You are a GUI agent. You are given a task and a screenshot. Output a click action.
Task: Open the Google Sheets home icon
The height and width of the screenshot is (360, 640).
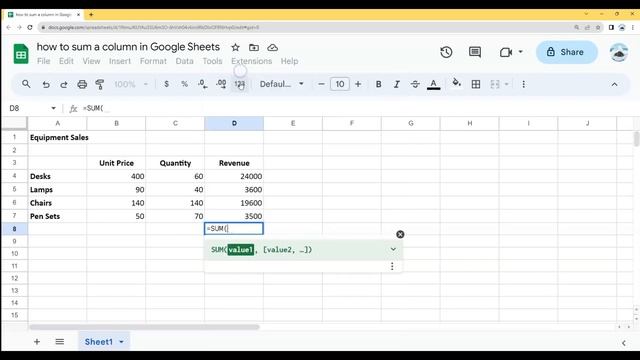[x=21, y=53]
